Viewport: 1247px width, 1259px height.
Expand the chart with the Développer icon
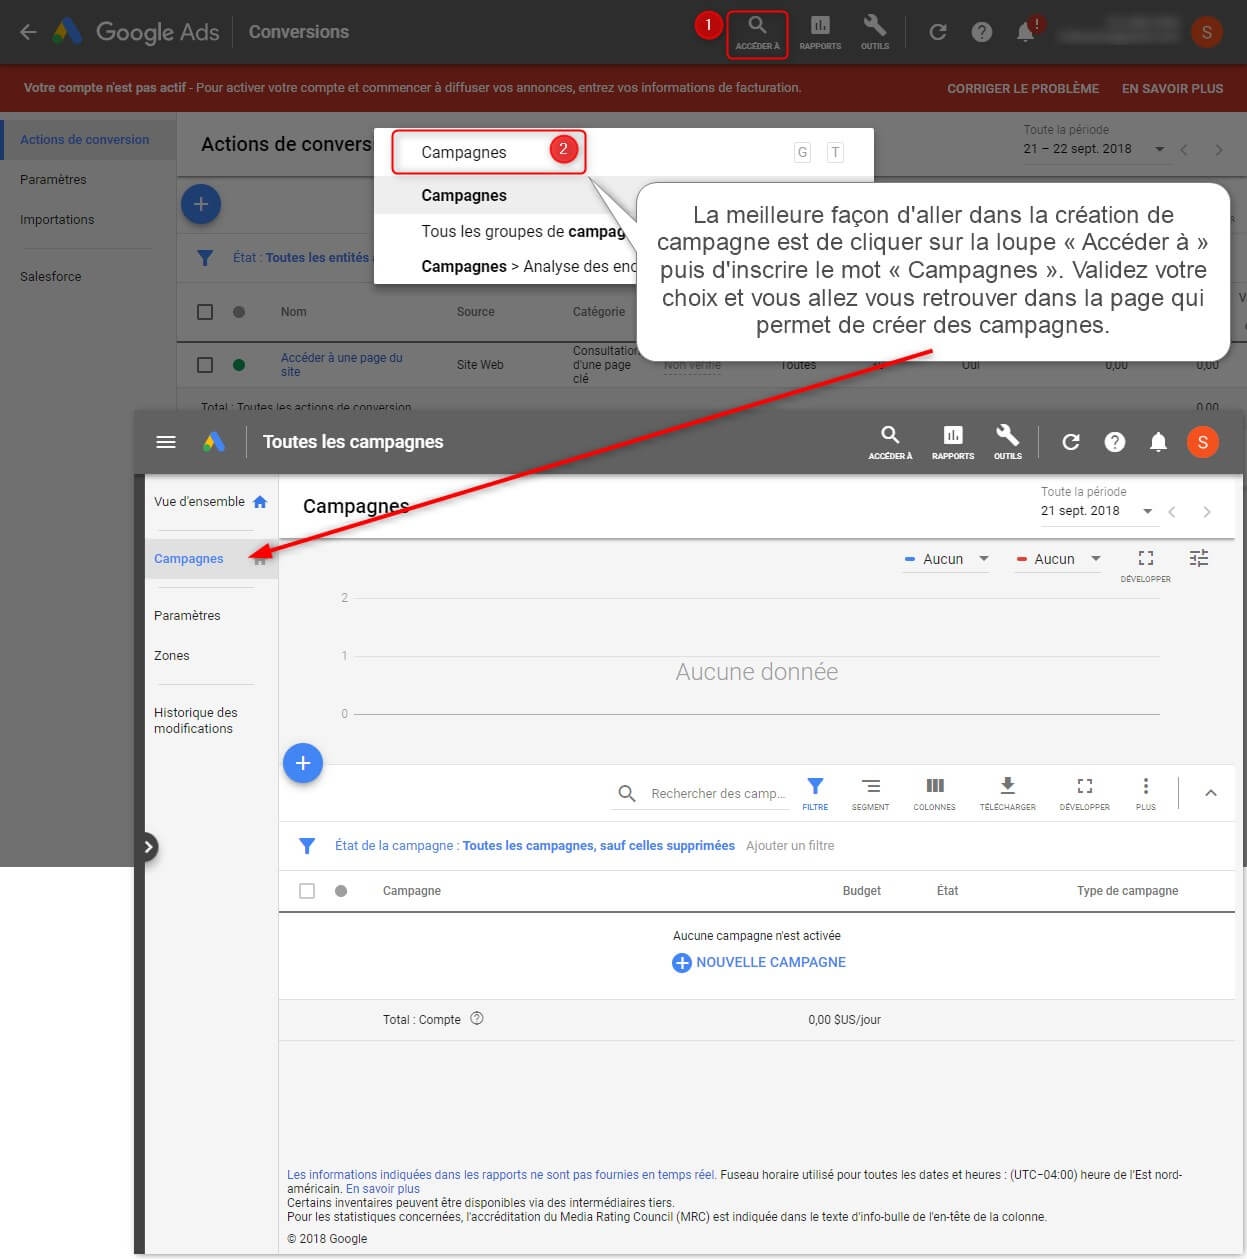pyautogui.click(x=1146, y=564)
